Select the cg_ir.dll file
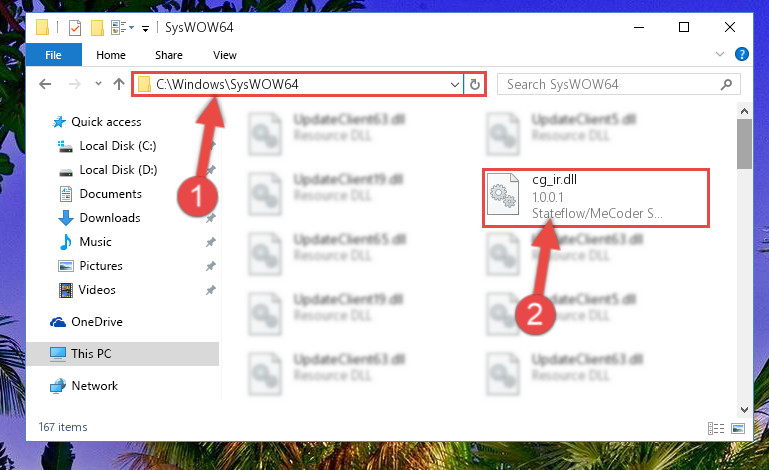This screenshot has width=769, height=470. point(596,198)
